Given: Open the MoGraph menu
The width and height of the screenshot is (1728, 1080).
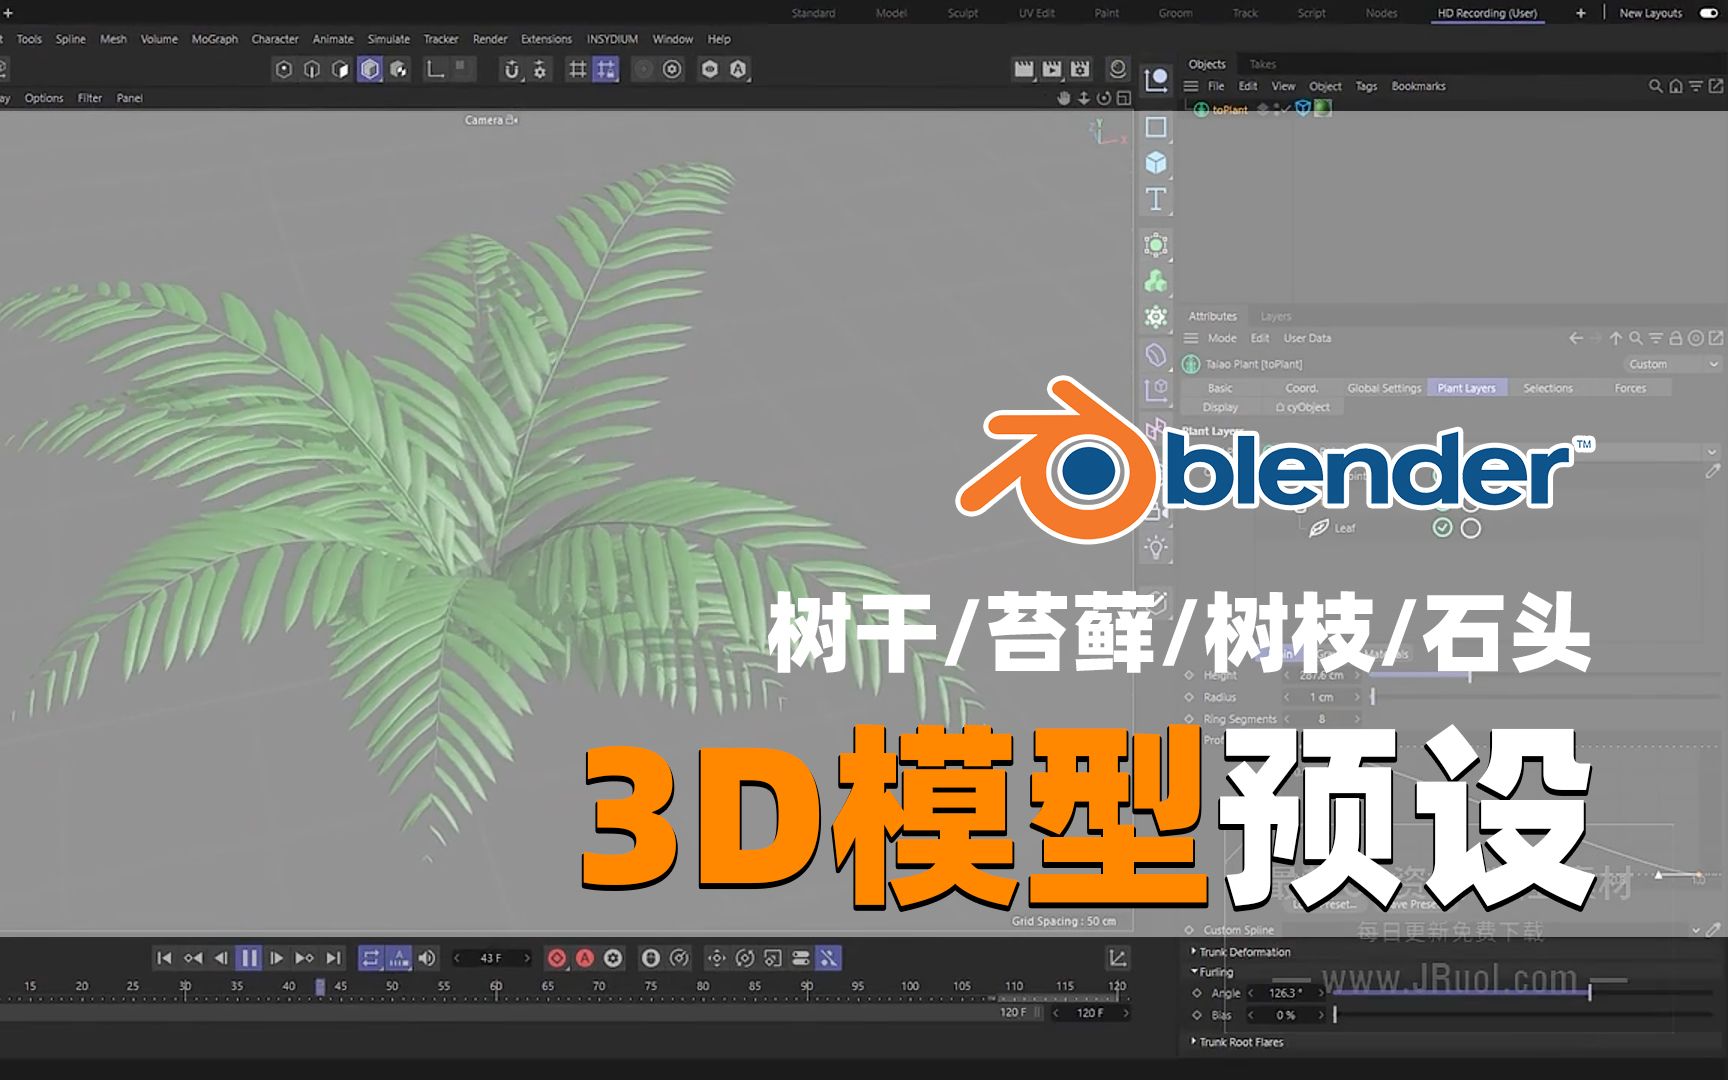Looking at the screenshot, I should coord(216,39).
